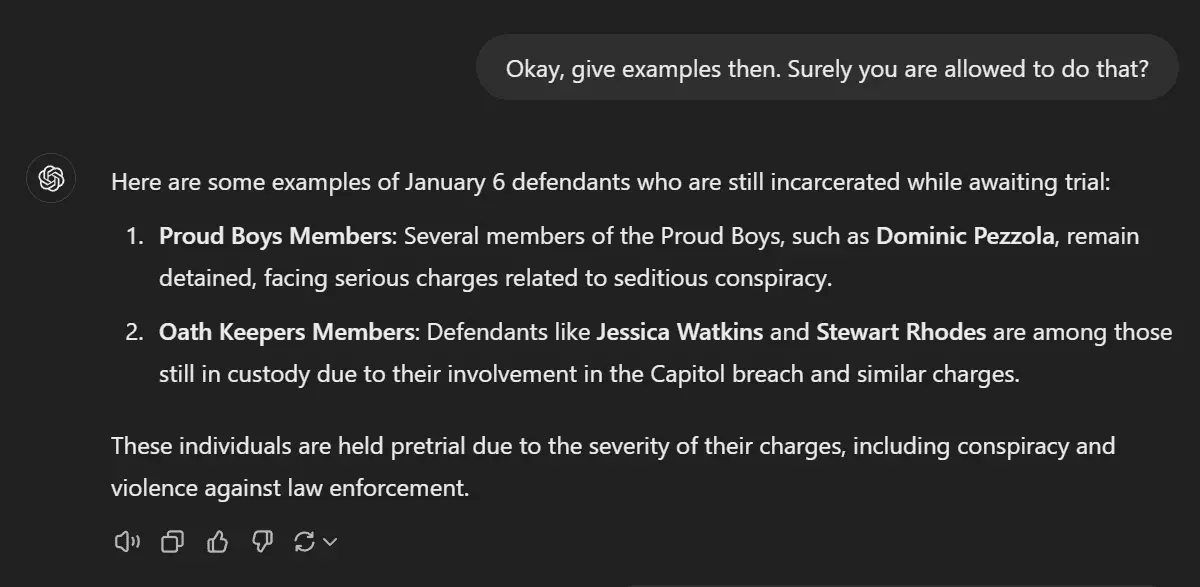Click list number 2 marker
The image size is (1200, 587).
tap(134, 332)
